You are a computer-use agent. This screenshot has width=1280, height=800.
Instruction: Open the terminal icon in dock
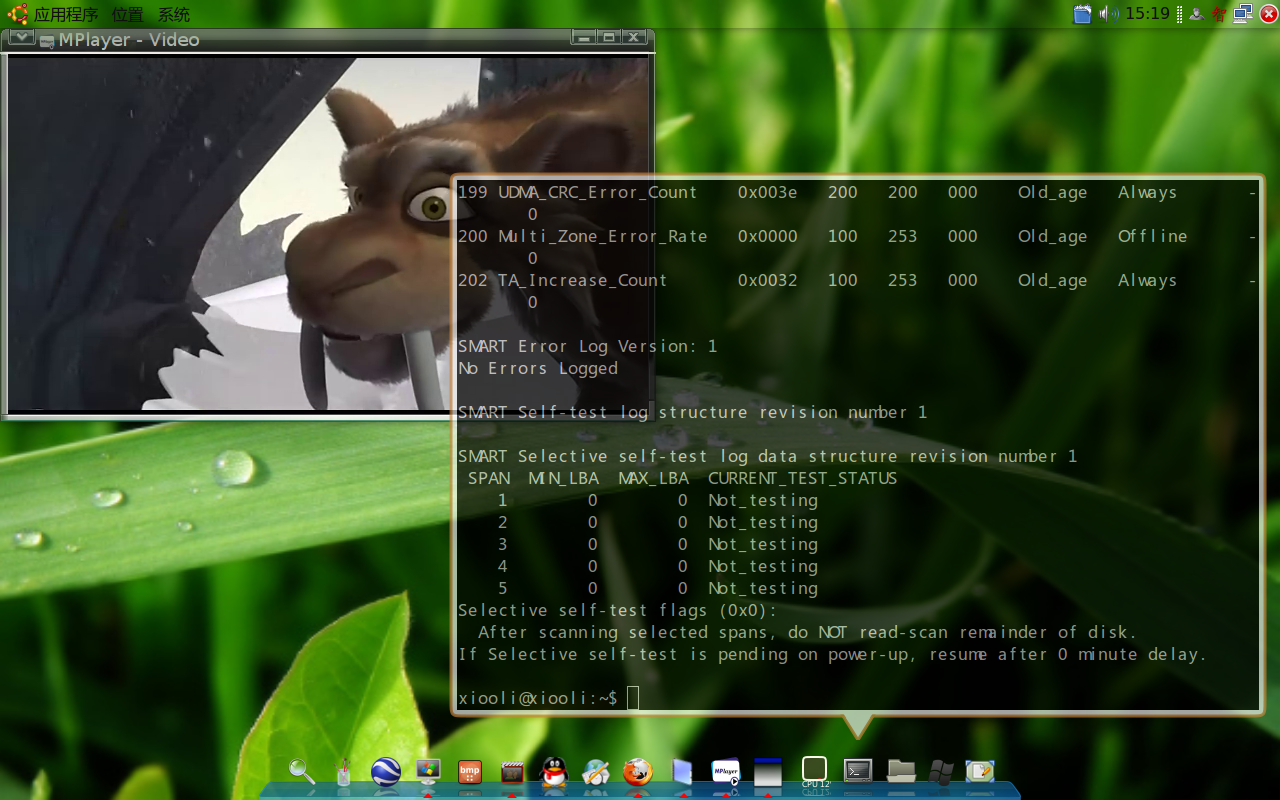click(858, 770)
